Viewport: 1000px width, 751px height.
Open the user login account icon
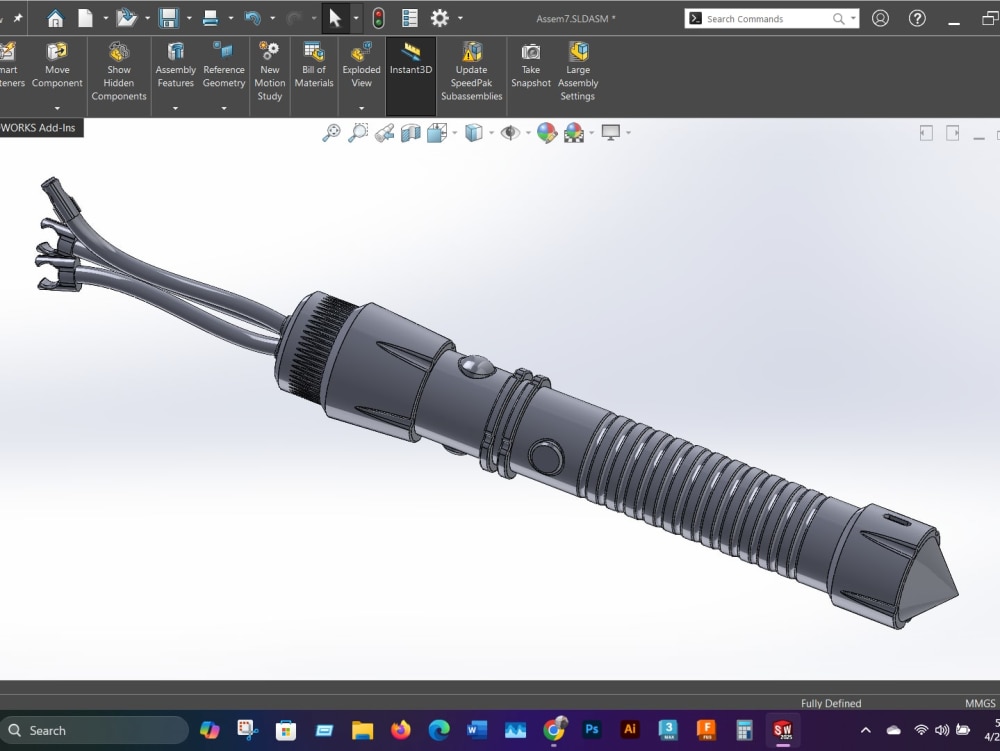pyautogui.click(x=880, y=18)
